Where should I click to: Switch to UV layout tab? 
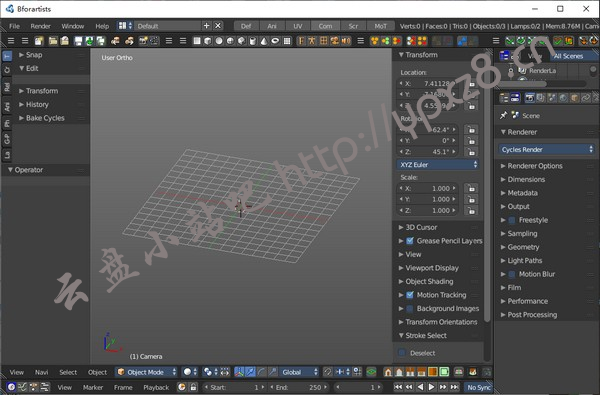pos(298,26)
